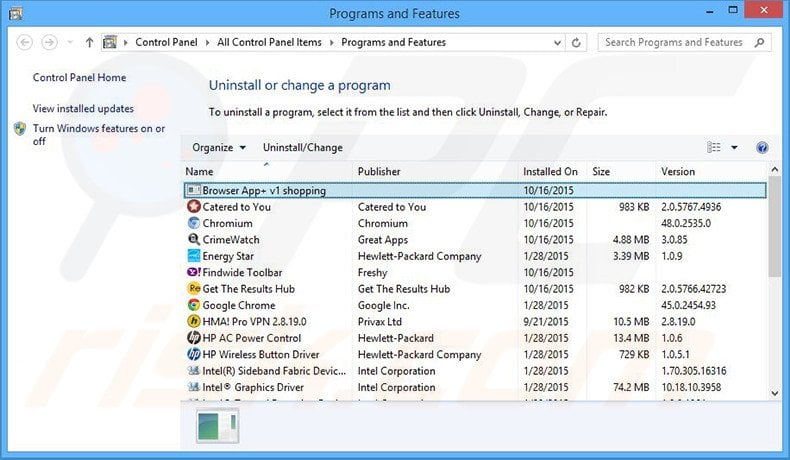Select the Google Chrome program name
Screen dimensions: 790x460
(239, 305)
